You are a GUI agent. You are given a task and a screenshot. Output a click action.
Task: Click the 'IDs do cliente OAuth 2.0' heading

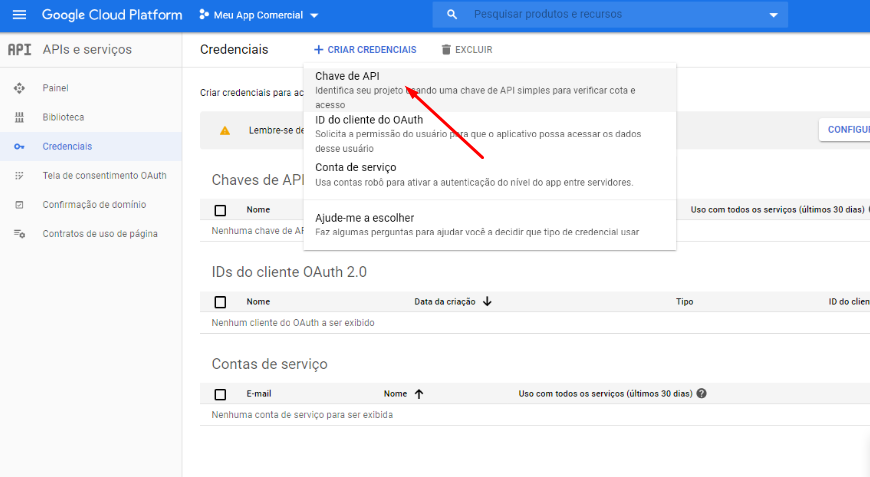click(x=289, y=272)
